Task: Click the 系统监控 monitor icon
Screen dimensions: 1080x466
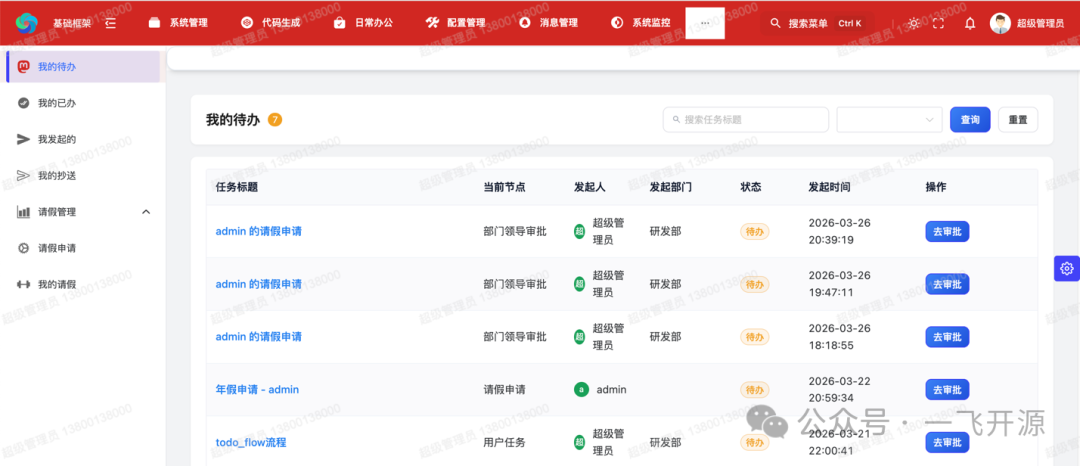Action: coord(617,23)
